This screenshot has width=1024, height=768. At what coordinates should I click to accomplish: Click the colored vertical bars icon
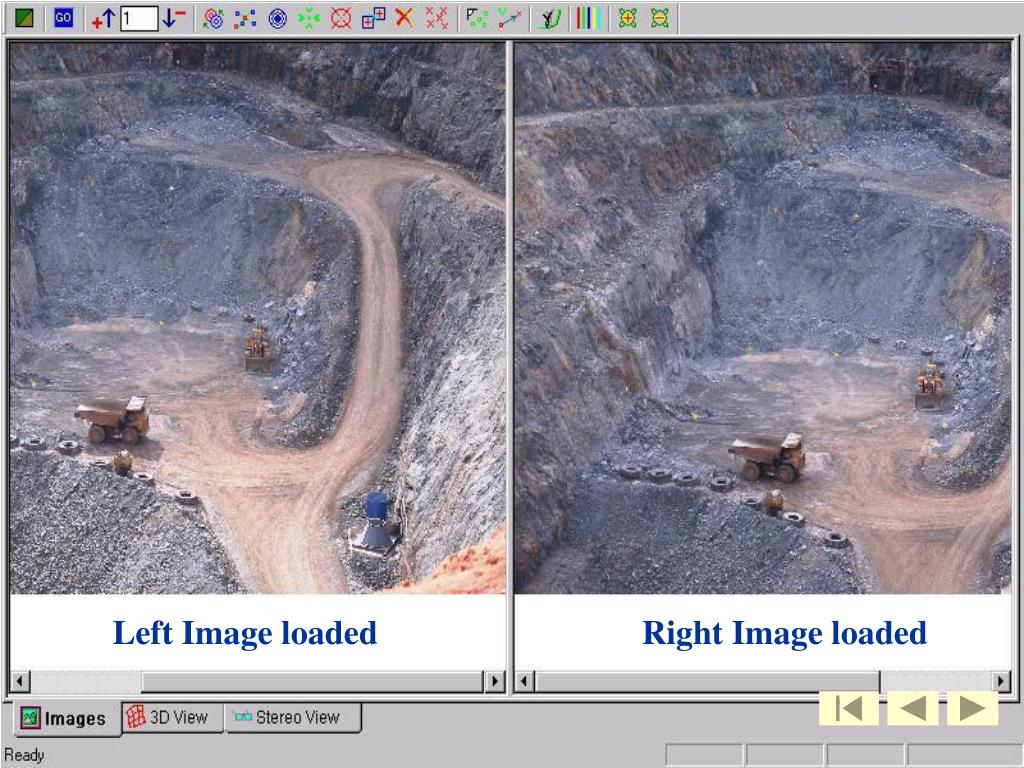(588, 18)
